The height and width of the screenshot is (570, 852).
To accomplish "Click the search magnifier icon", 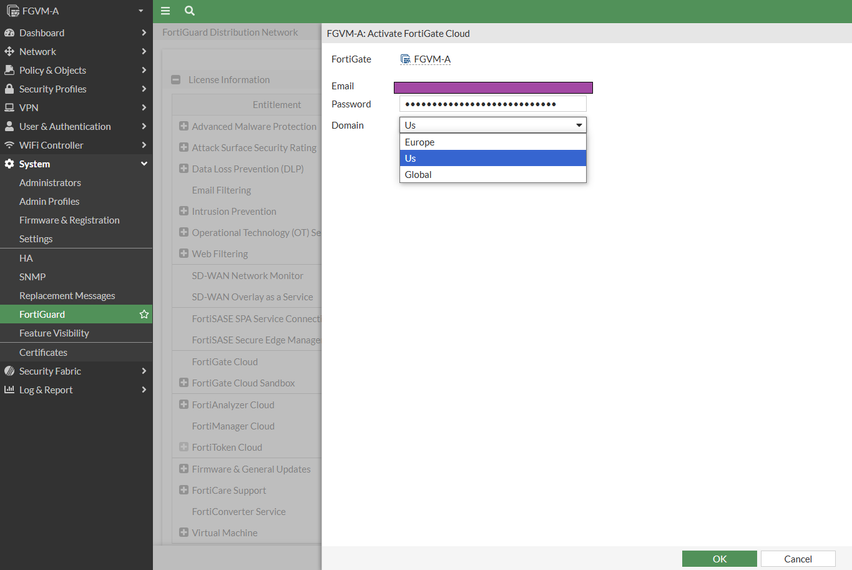I will [x=190, y=11].
